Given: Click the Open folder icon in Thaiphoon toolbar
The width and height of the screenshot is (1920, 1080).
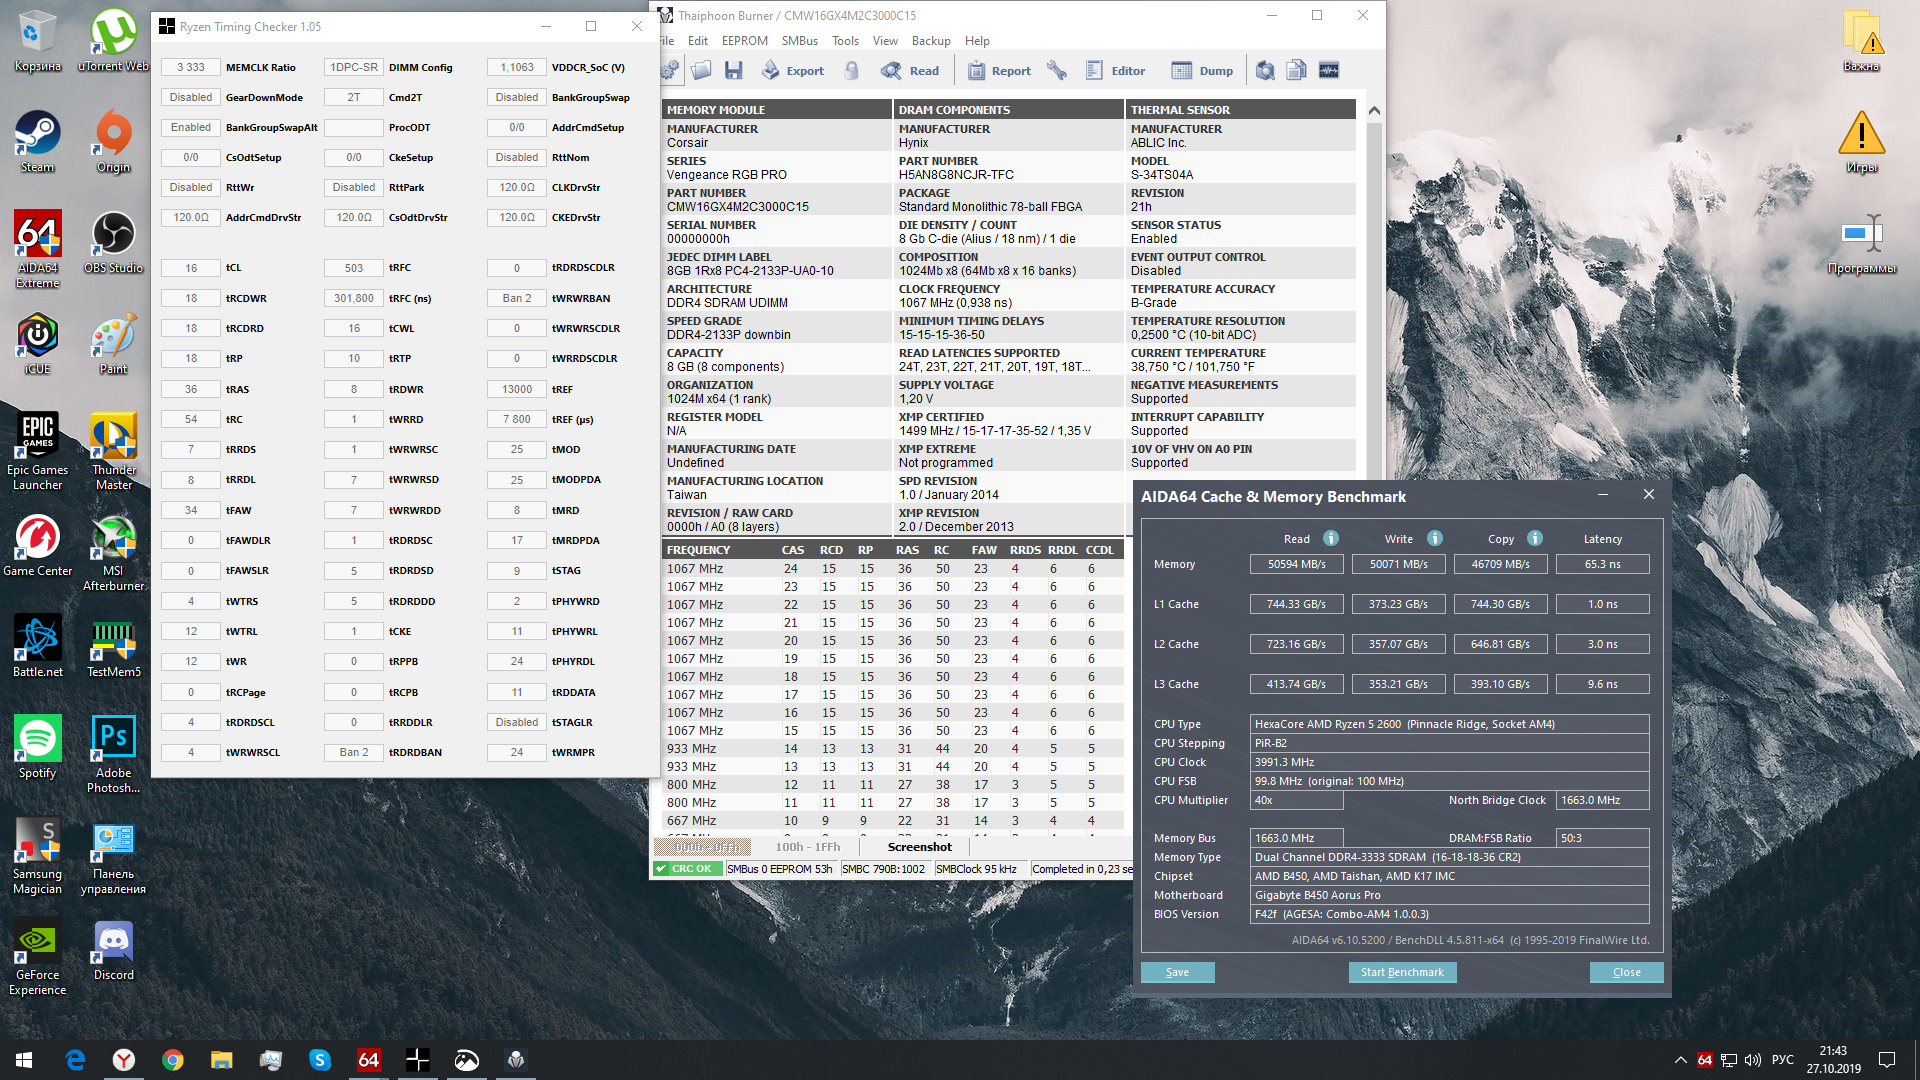Looking at the screenshot, I should pyautogui.click(x=701, y=70).
